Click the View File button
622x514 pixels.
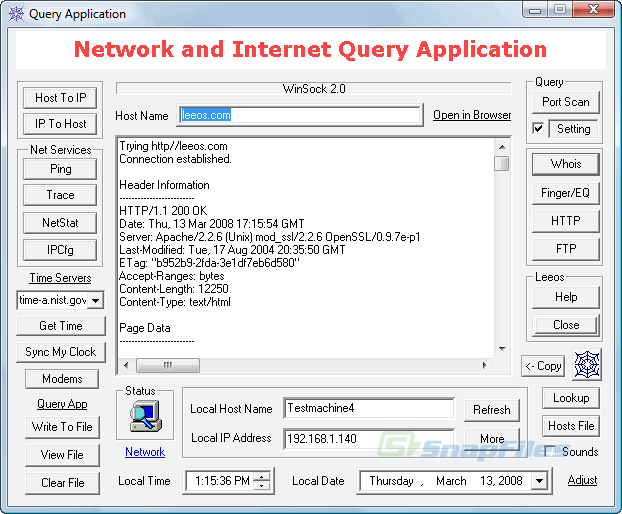tap(62, 455)
